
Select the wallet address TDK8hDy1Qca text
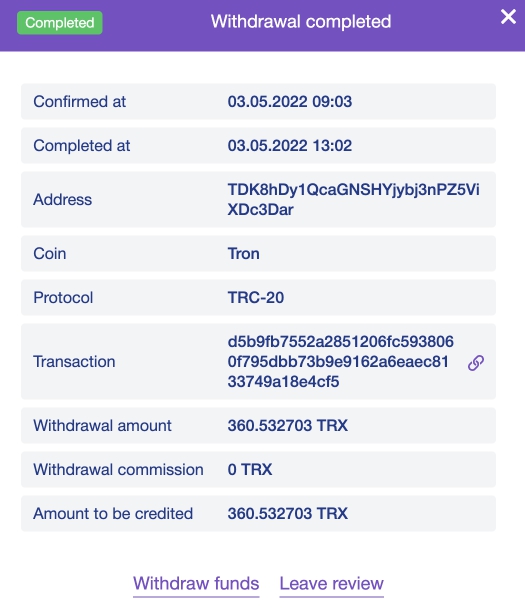(x=353, y=199)
